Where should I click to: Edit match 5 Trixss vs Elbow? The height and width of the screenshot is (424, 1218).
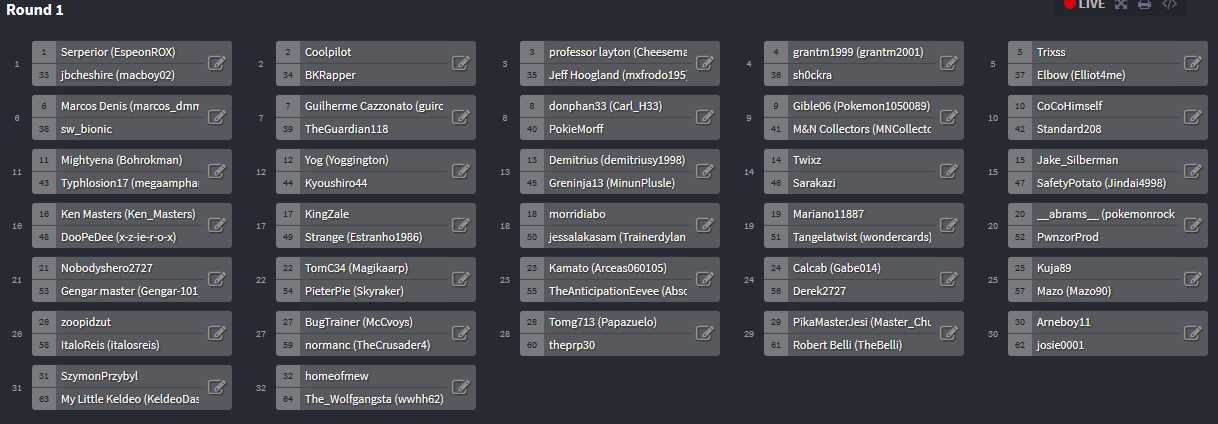pyautogui.click(x=1192, y=63)
